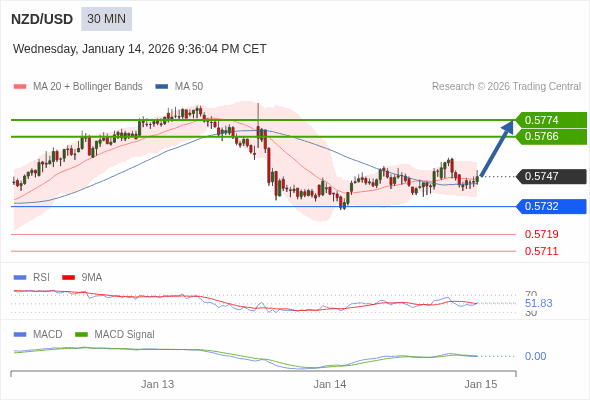Click the MACD Signal green swatch

coord(81,335)
